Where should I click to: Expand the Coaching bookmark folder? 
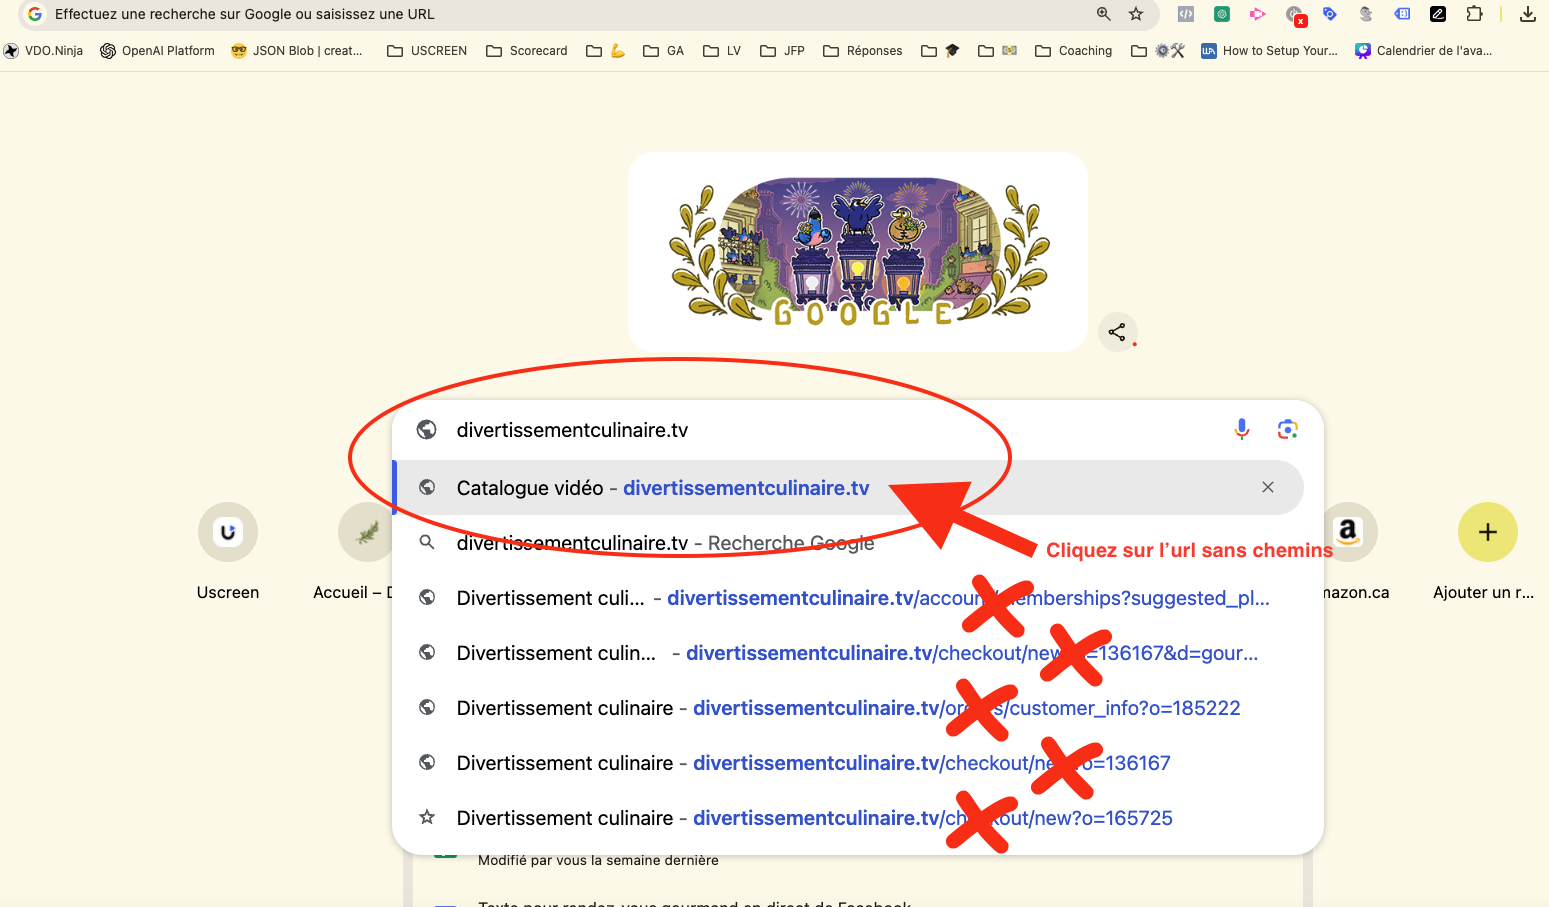tap(1074, 51)
